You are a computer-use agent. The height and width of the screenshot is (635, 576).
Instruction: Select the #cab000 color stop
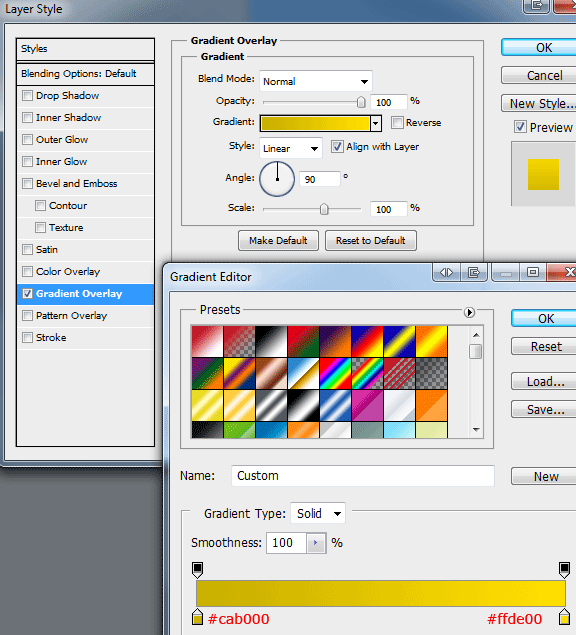[197, 616]
